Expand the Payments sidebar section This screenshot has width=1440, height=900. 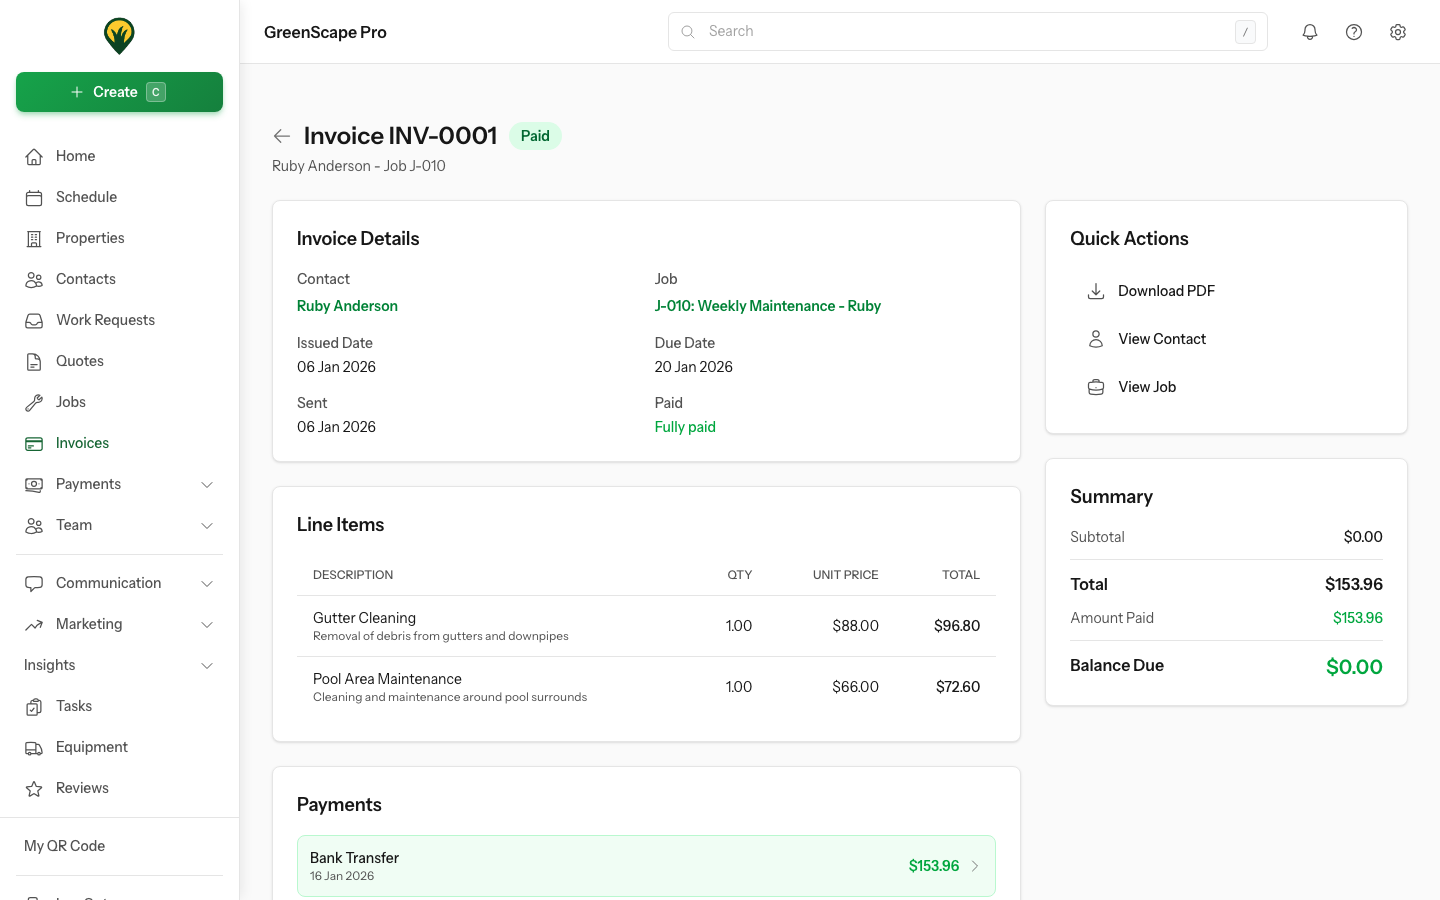tap(207, 484)
